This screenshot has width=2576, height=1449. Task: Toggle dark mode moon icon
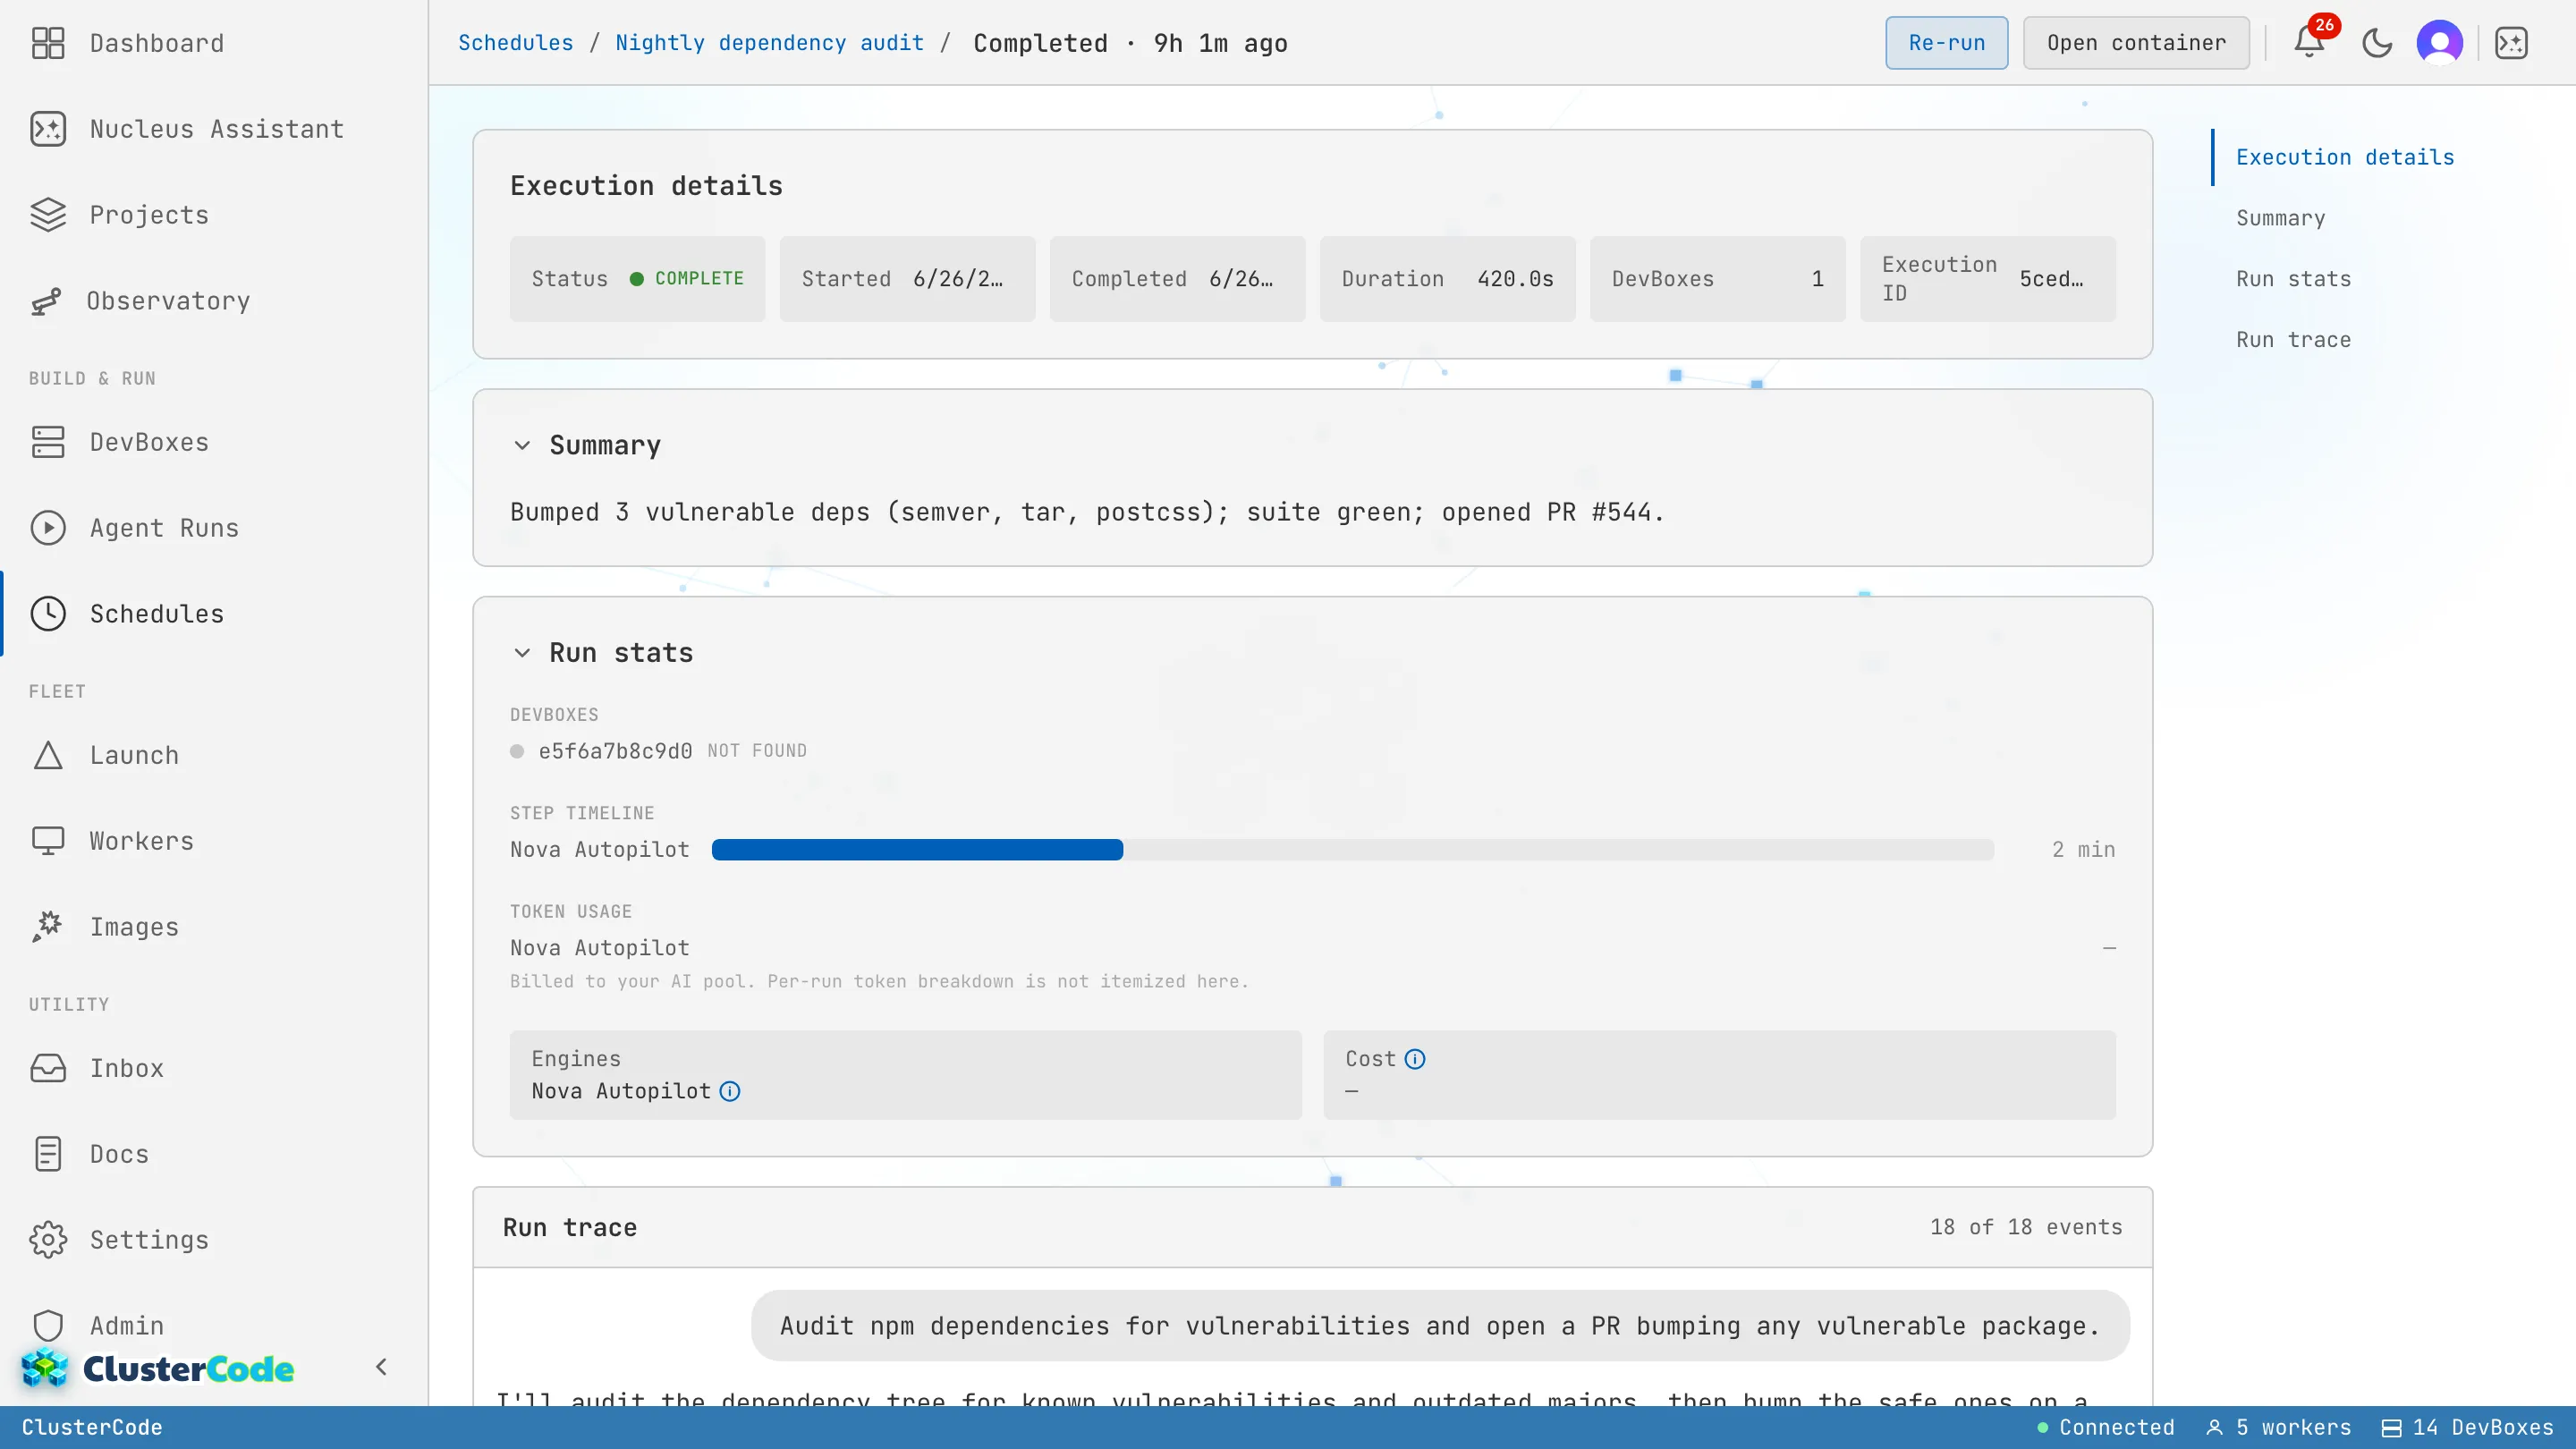(x=2377, y=43)
